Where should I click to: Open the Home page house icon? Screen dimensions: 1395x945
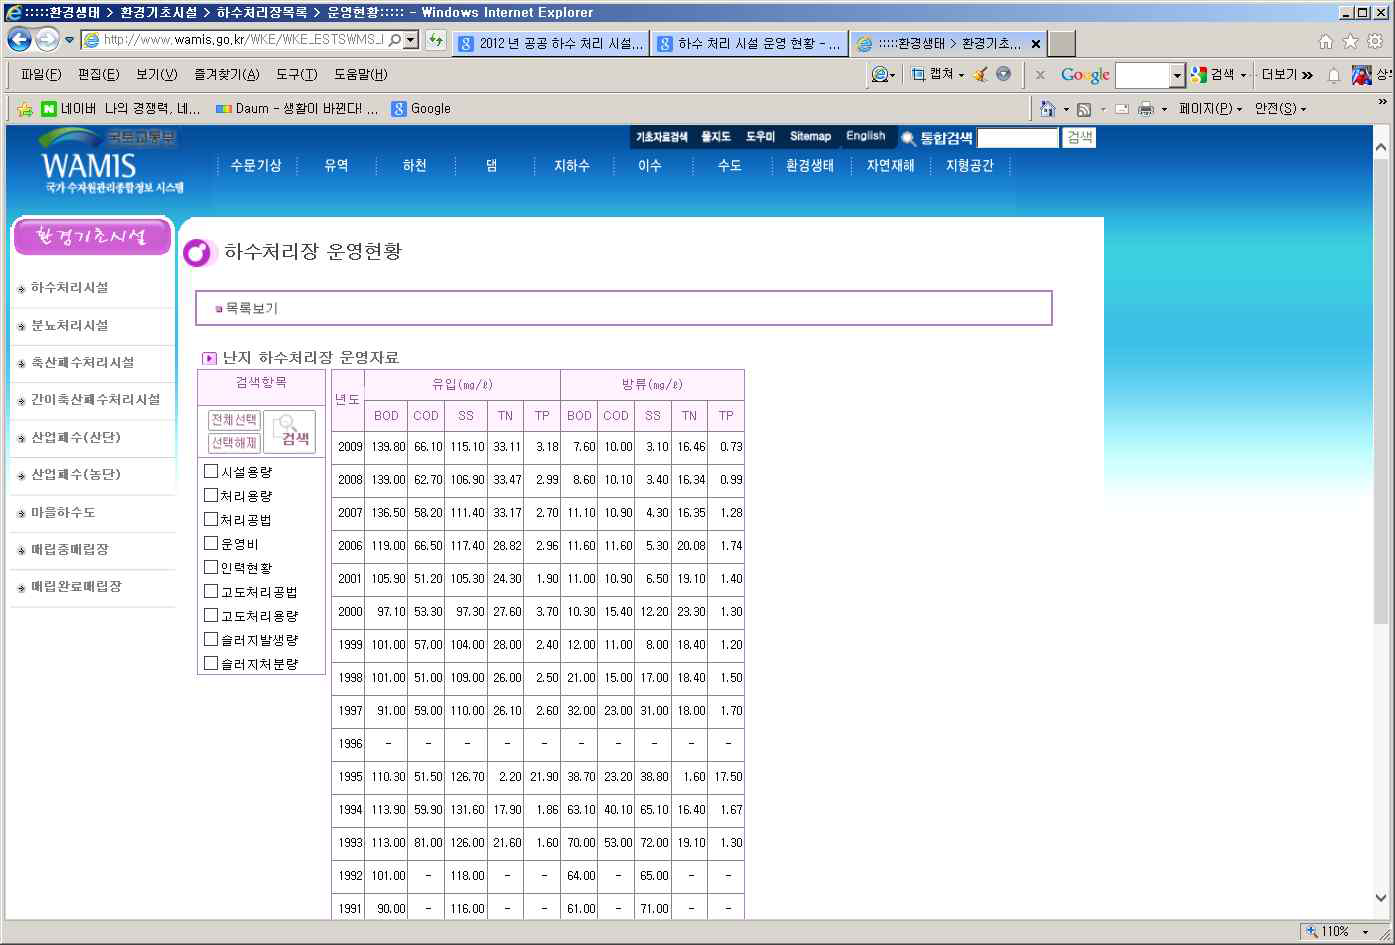[x=1047, y=108]
